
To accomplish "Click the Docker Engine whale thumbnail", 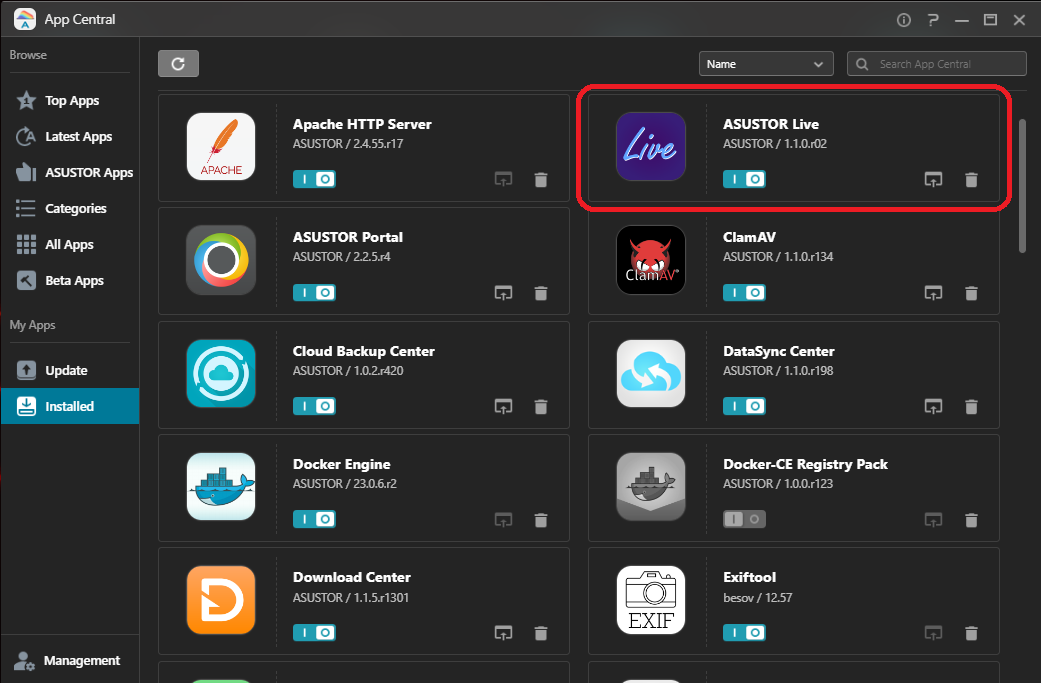I will click(221, 487).
